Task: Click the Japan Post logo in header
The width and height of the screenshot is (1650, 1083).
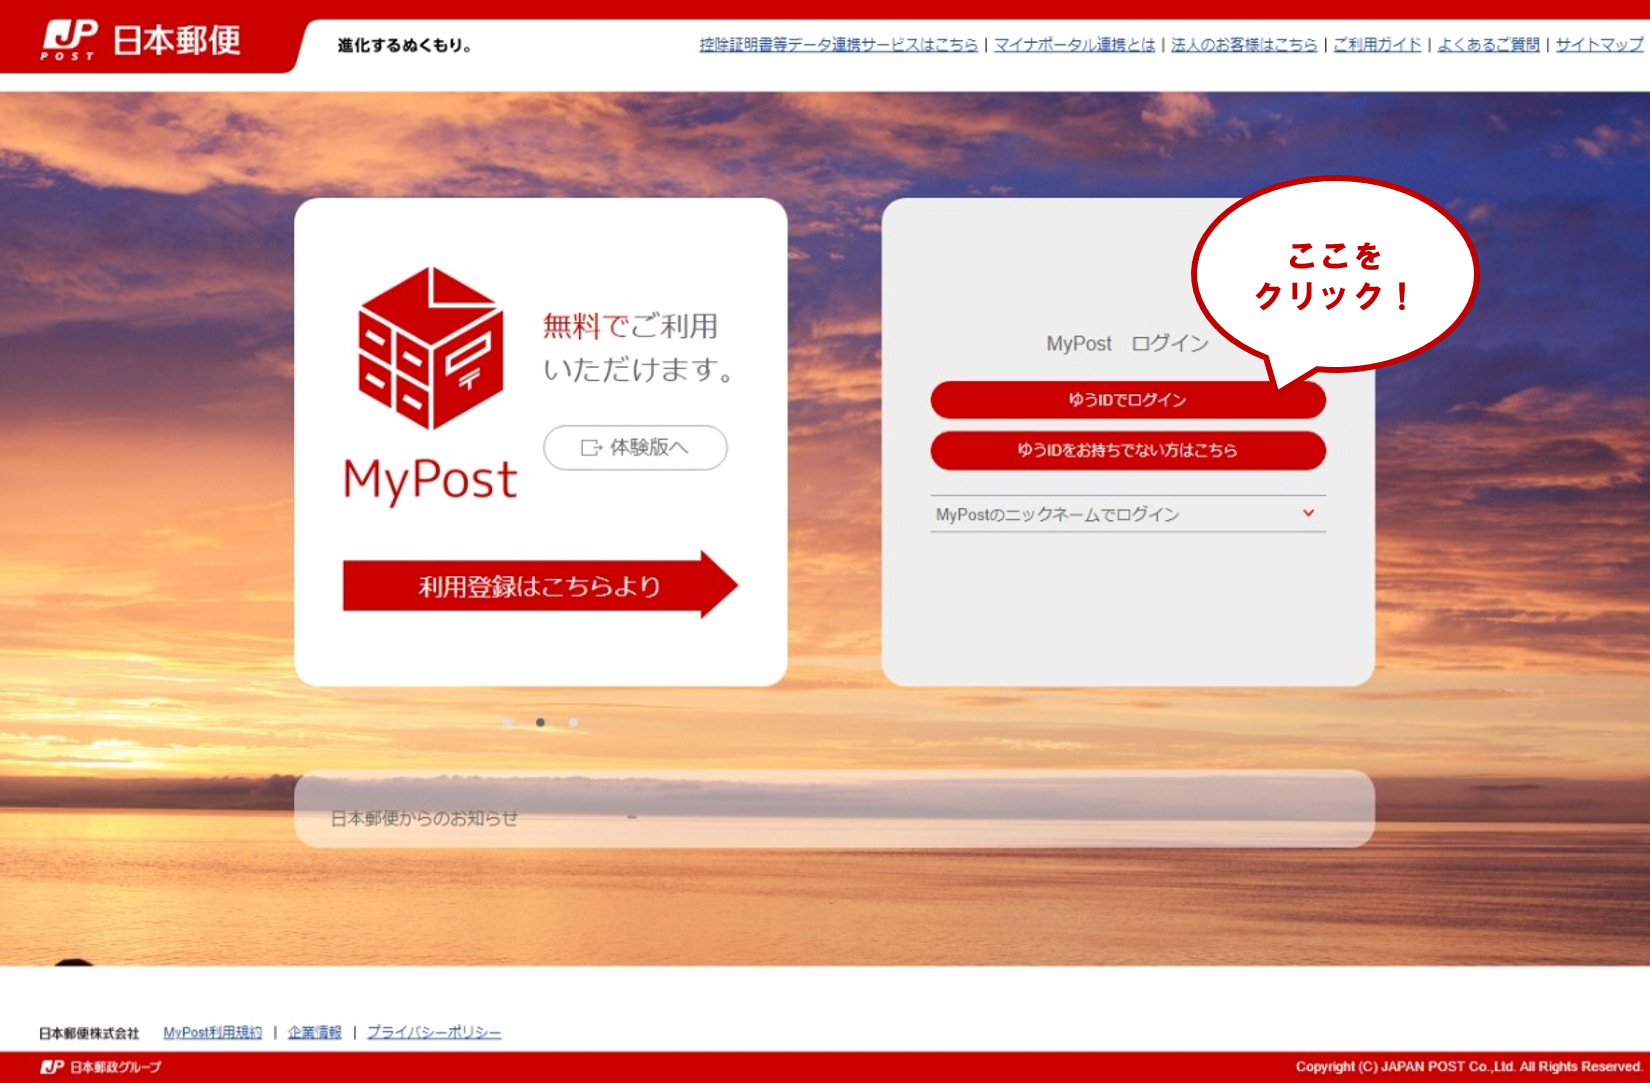Action: [140, 40]
